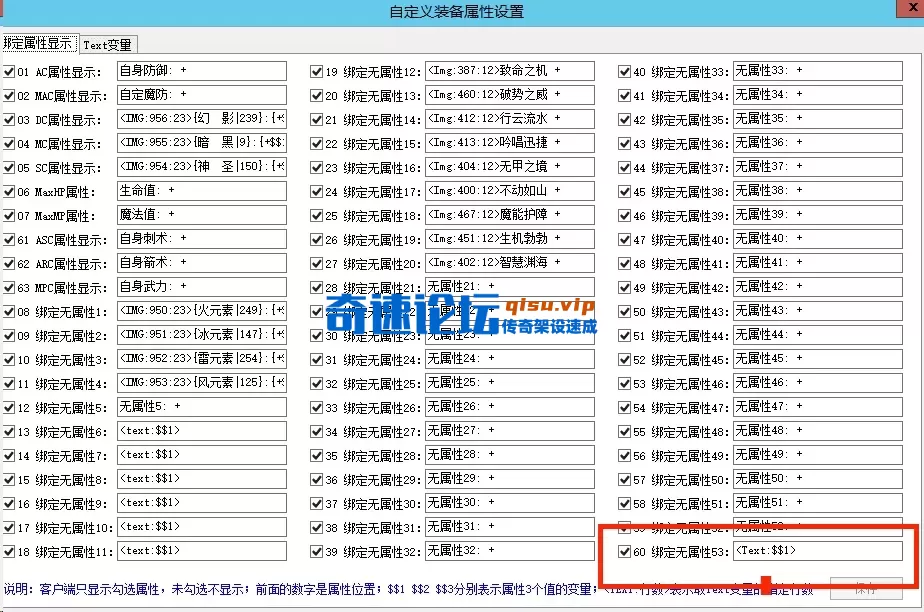
Task: Click the 火元素 field for 绑定无属性1
Action: [201, 311]
